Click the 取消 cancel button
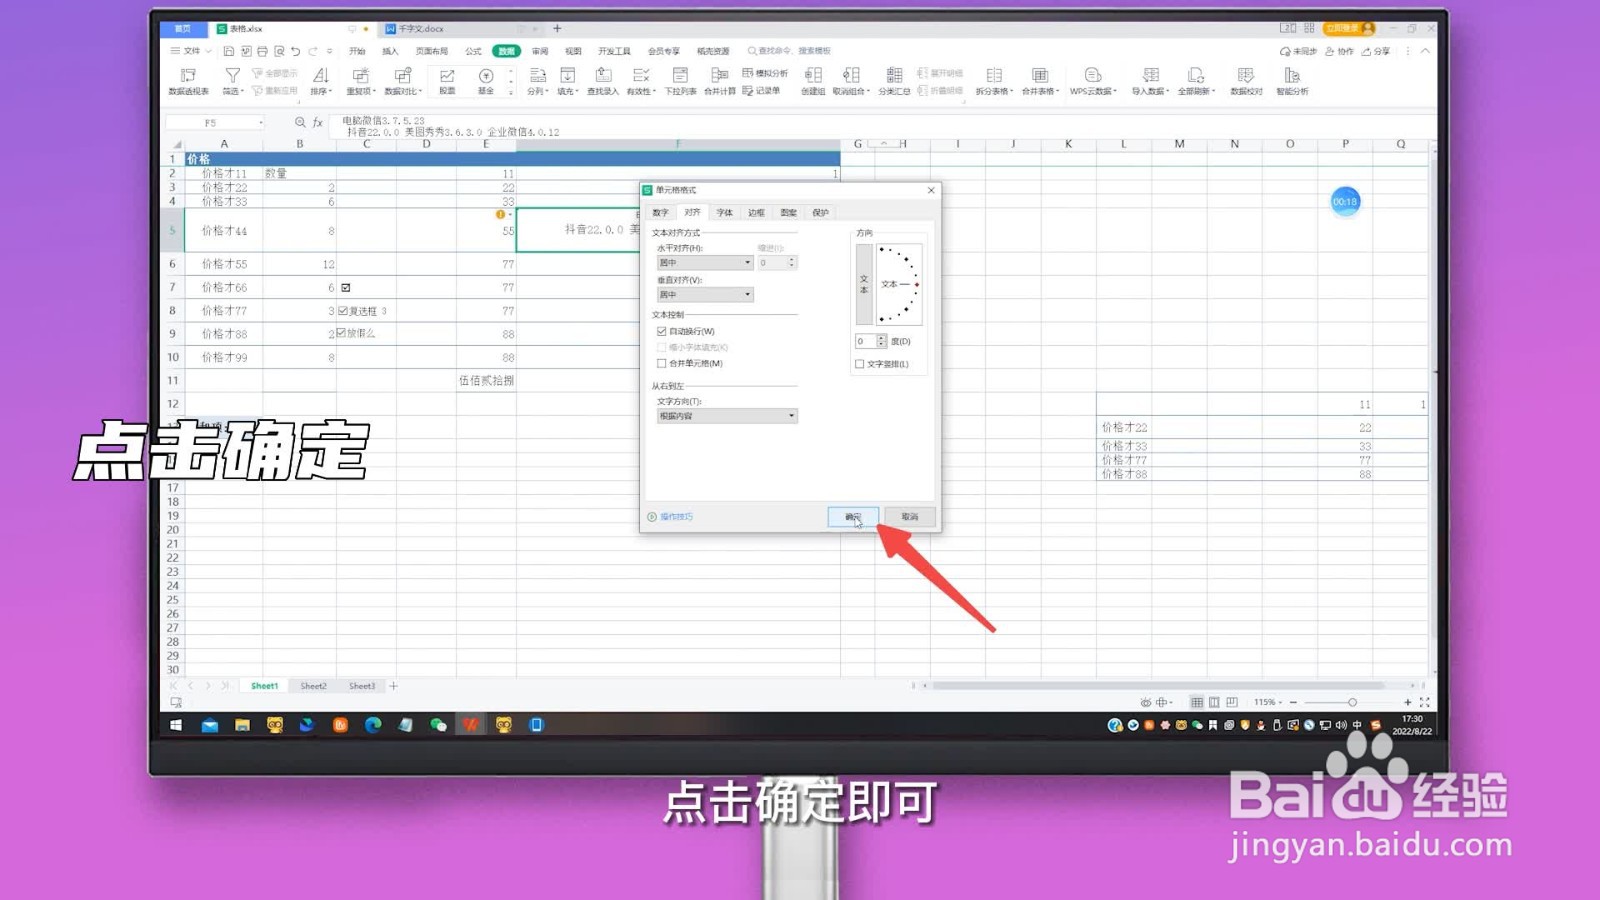This screenshot has width=1600, height=900. tap(910, 517)
